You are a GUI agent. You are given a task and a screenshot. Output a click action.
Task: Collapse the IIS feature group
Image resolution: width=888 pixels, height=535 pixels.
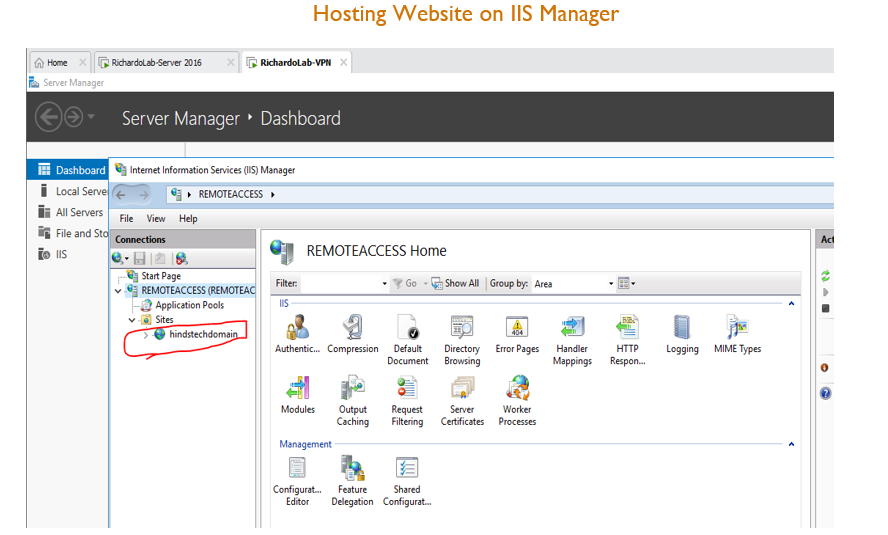tap(791, 304)
